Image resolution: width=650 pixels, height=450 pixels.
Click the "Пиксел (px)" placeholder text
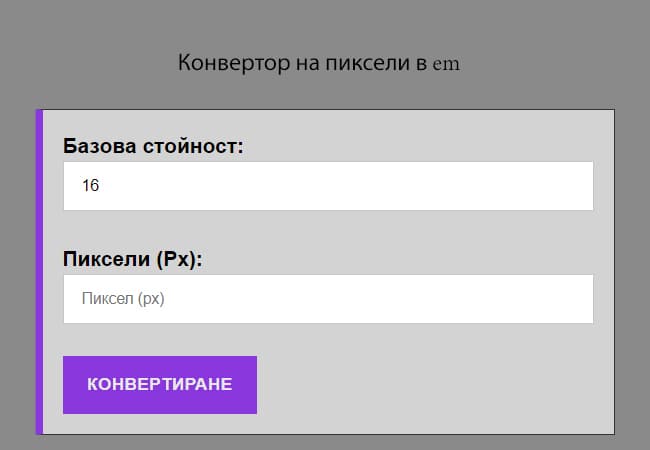122,299
